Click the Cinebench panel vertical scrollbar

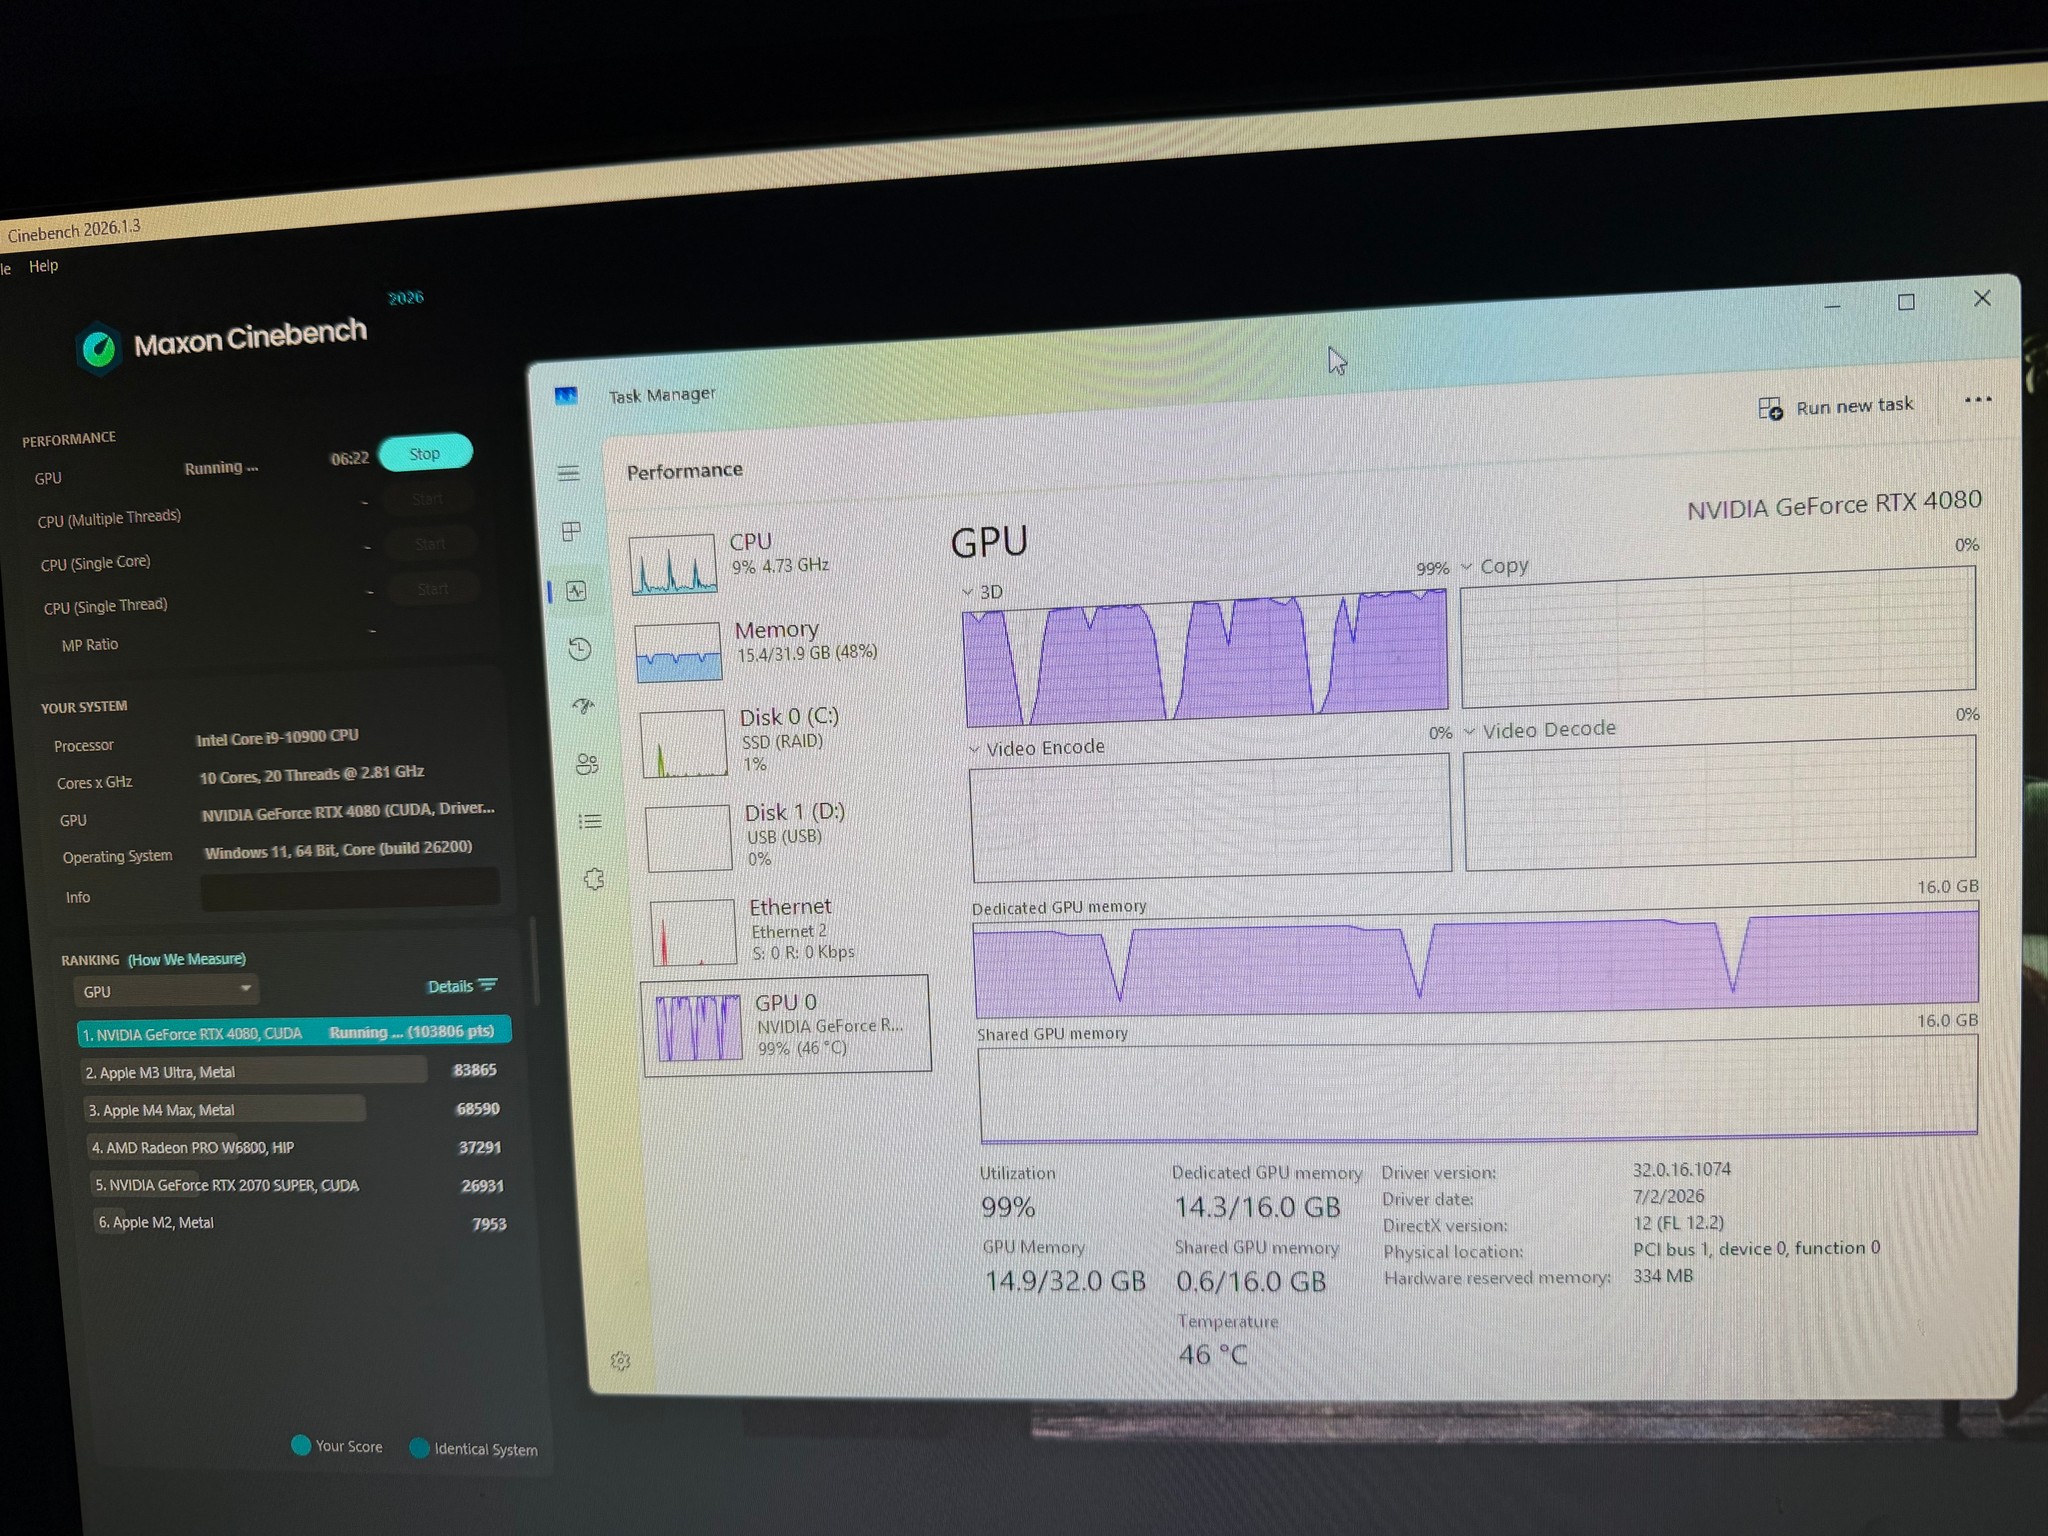pyautogui.click(x=534, y=960)
